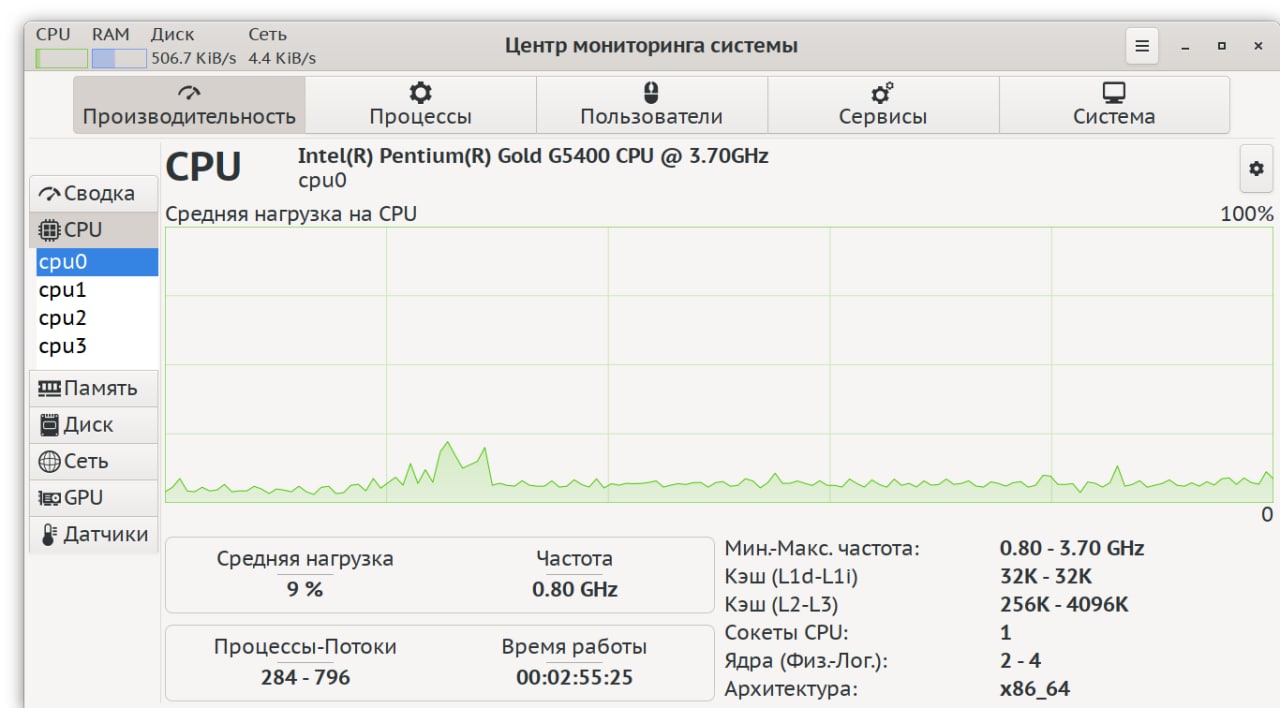The width and height of the screenshot is (1280, 708).
Task: Open the hamburger main menu button
Action: coord(1142,46)
